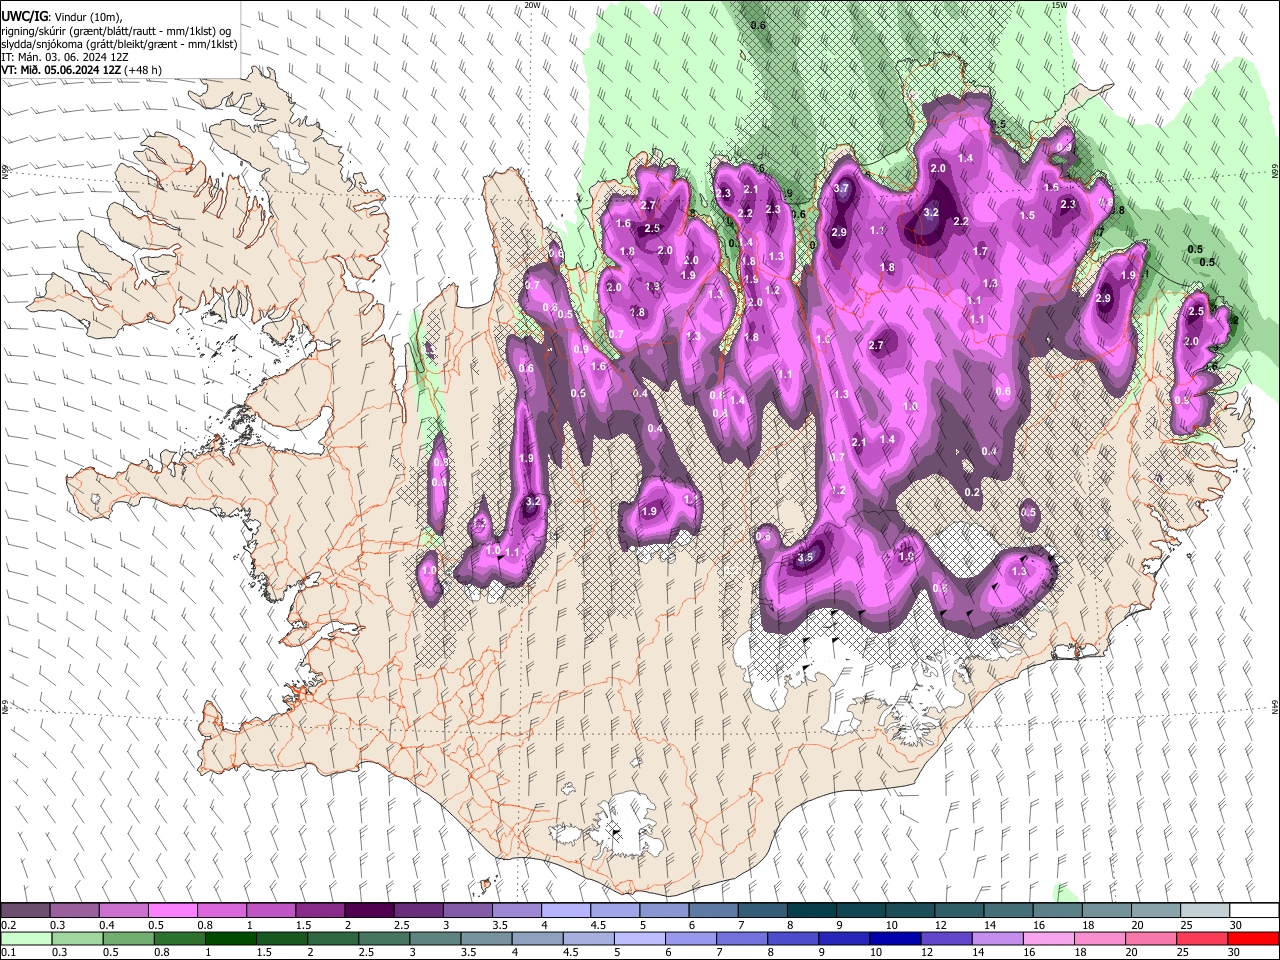Select snow scale swatch between 0.3 and 0.4
This screenshot has width=1280, height=960.
[74, 911]
